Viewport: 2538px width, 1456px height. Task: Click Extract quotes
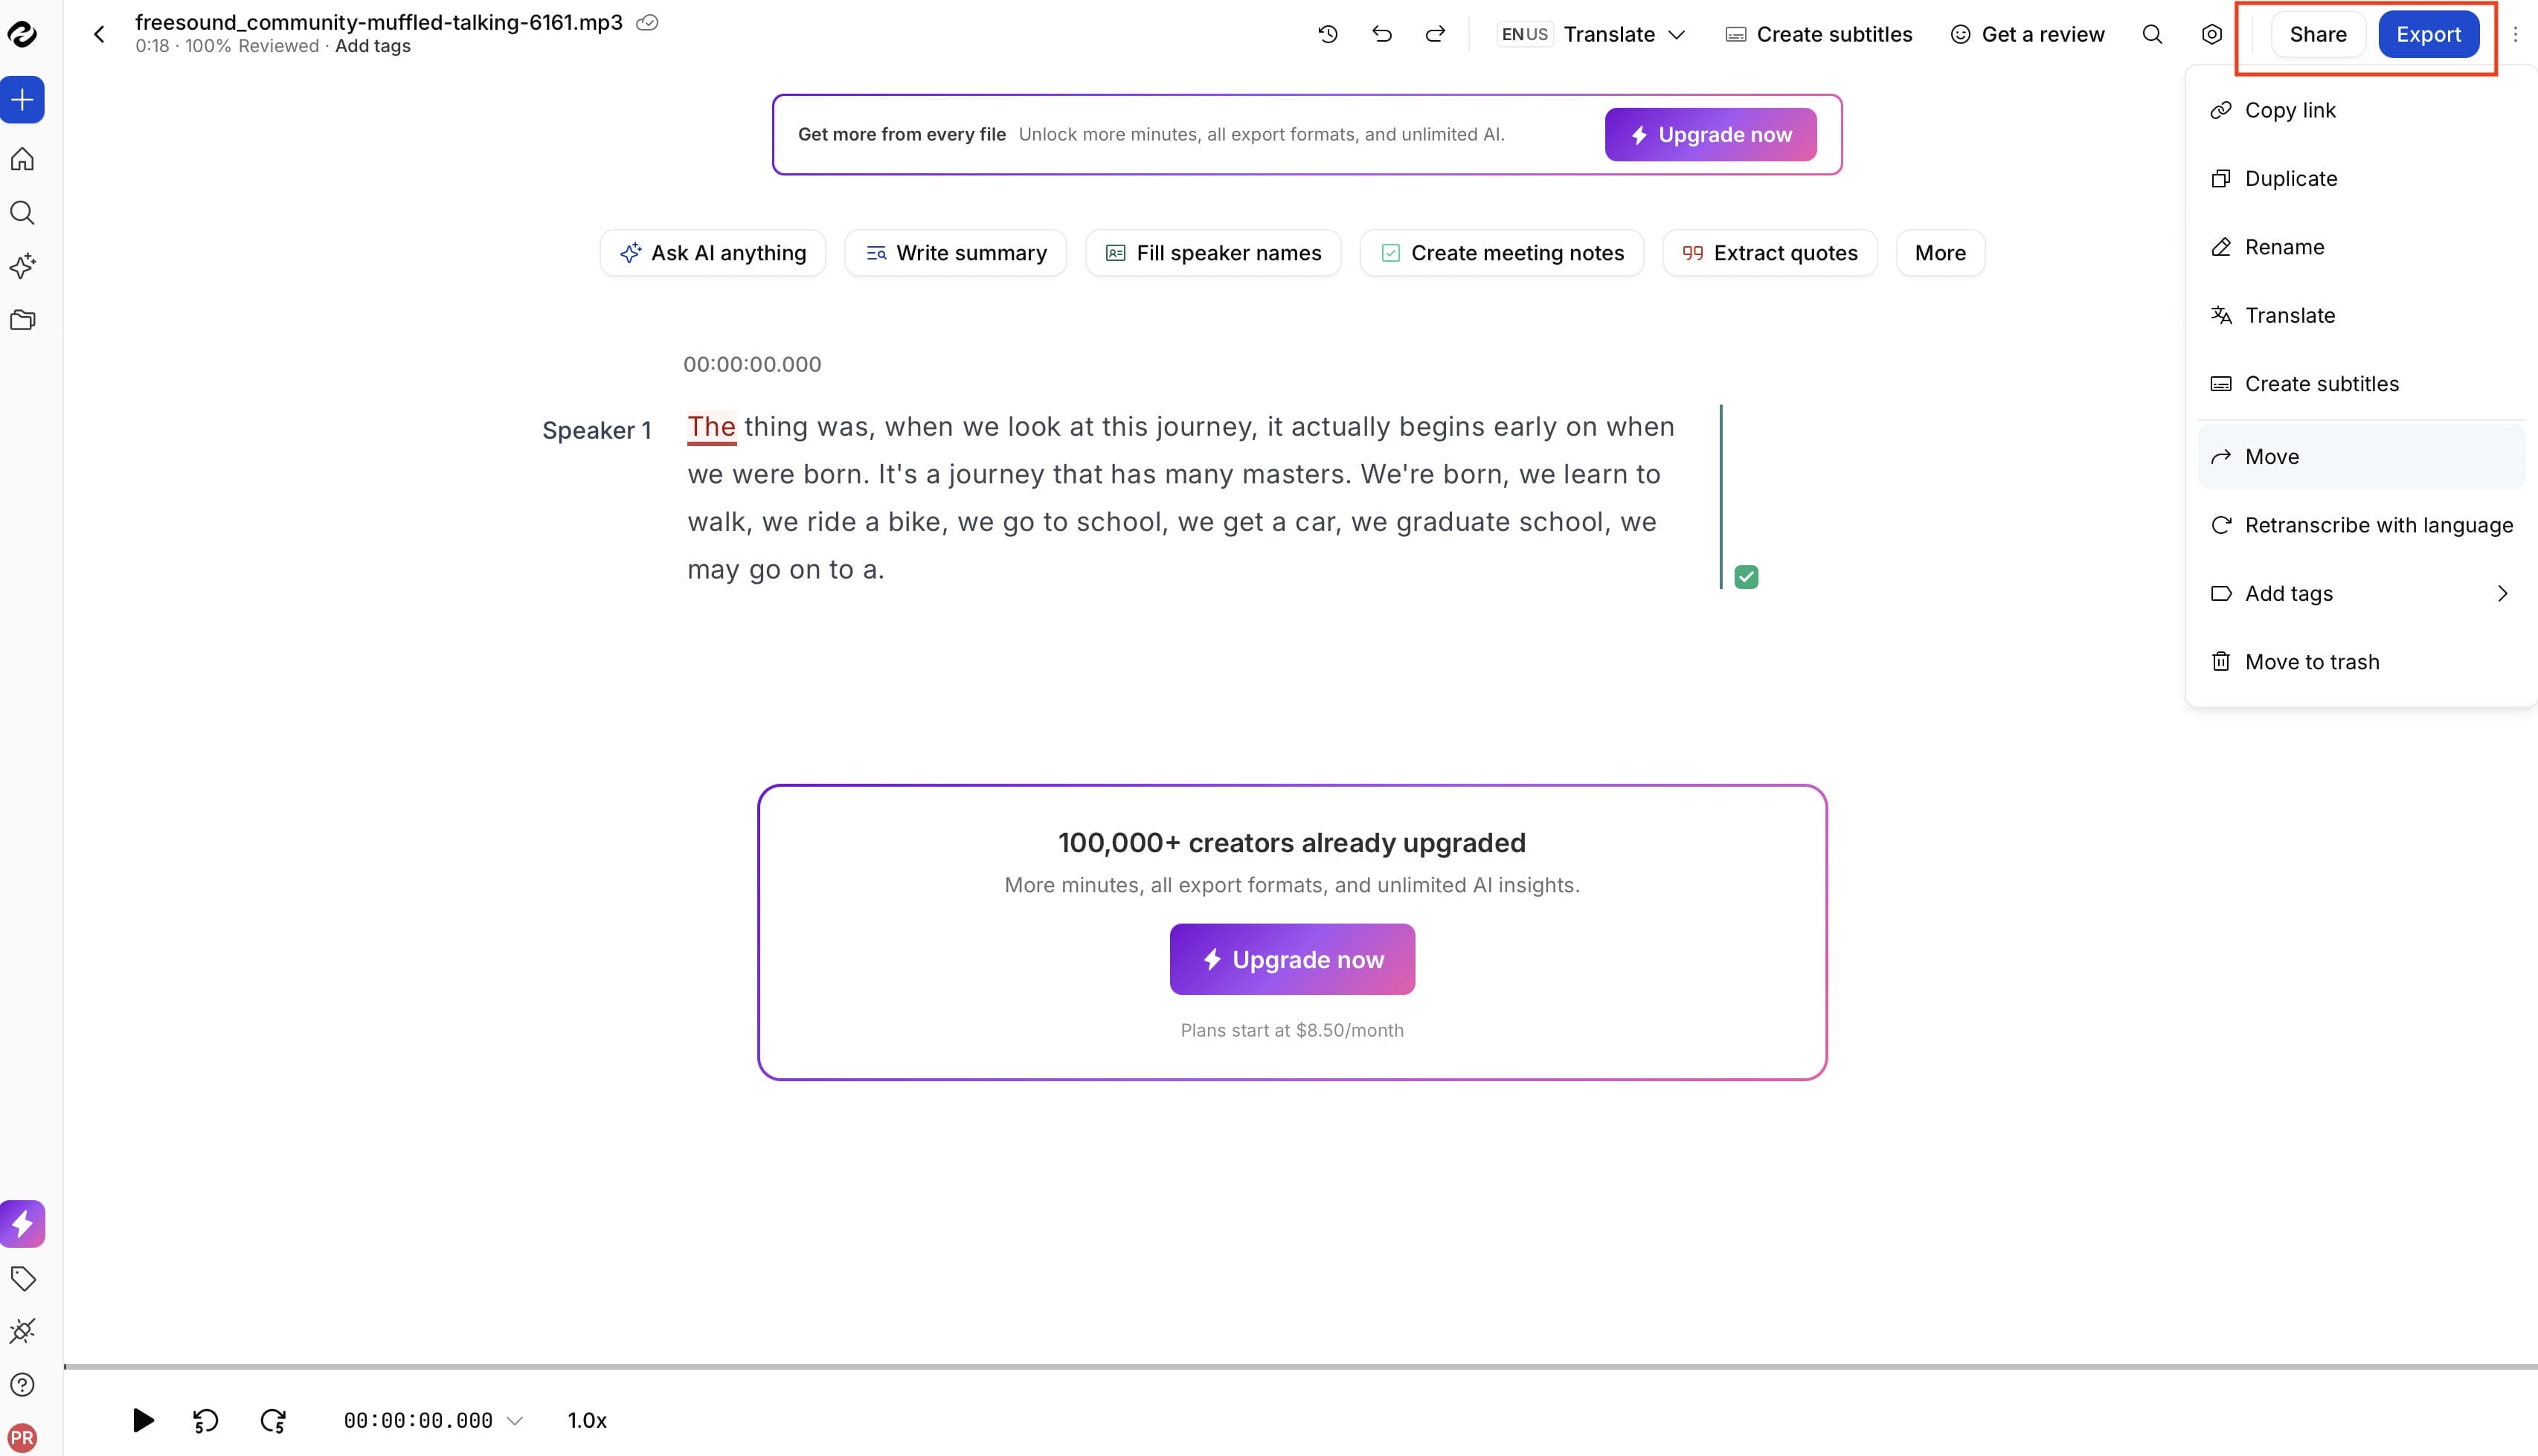point(1770,253)
